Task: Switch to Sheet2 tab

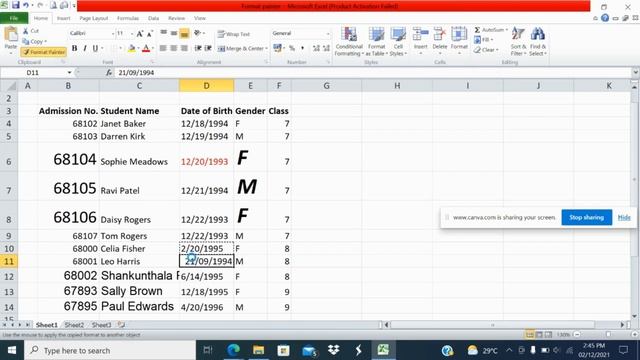Action: click(74, 325)
